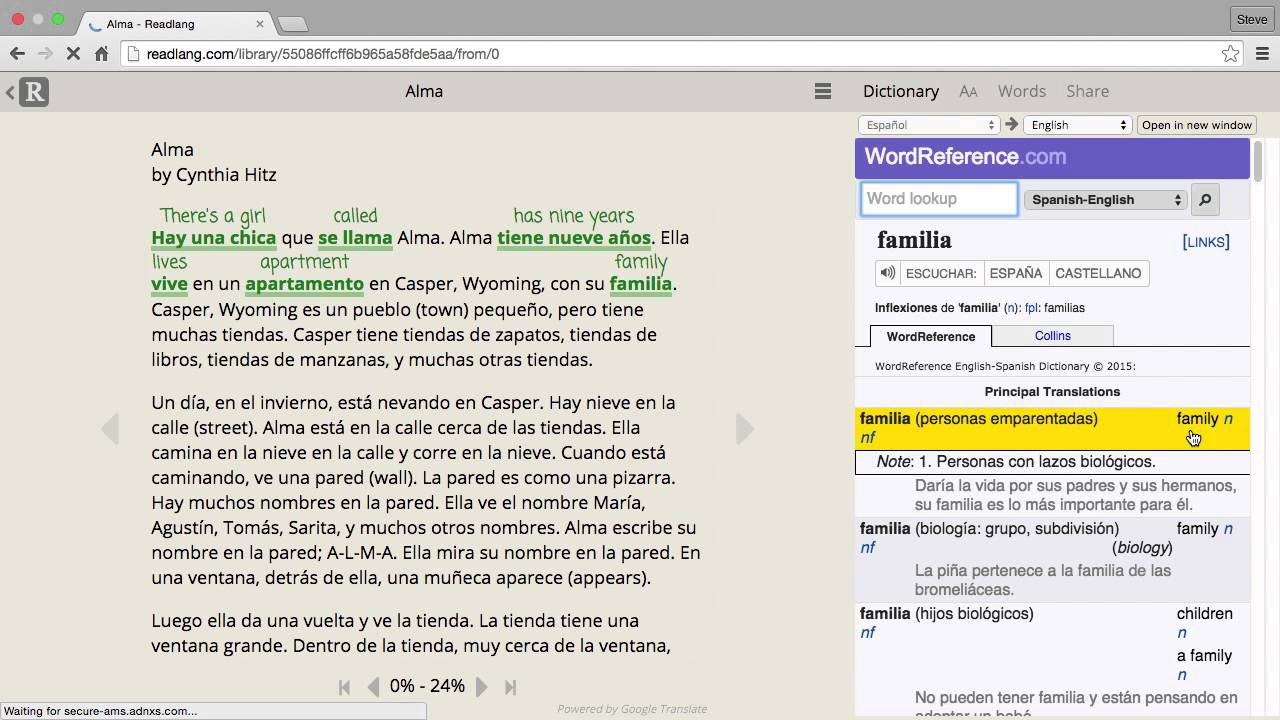Play audio with the speaker icon
1280x720 pixels.
point(887,273)
